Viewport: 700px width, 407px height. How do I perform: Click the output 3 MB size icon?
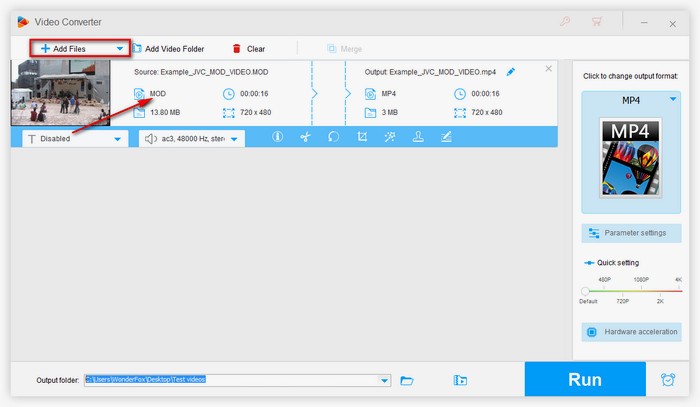[x=371, y=112]
